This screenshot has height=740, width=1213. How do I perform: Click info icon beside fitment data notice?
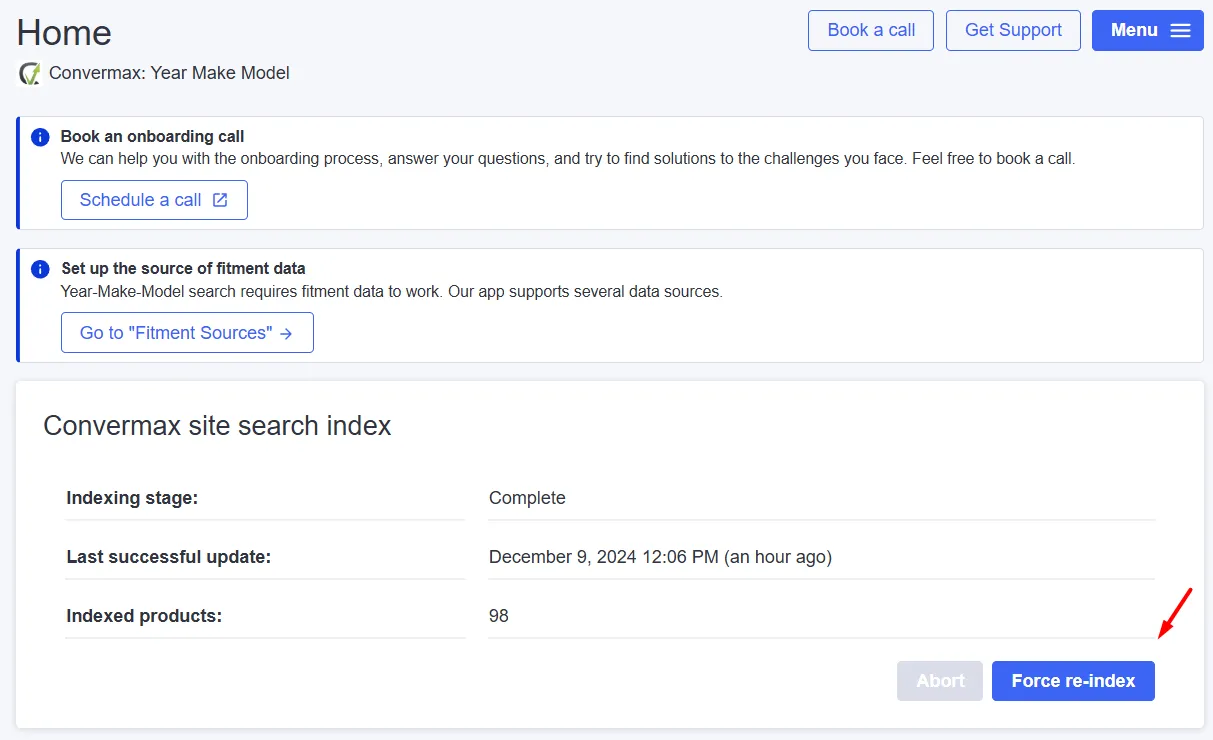(40, 269)
